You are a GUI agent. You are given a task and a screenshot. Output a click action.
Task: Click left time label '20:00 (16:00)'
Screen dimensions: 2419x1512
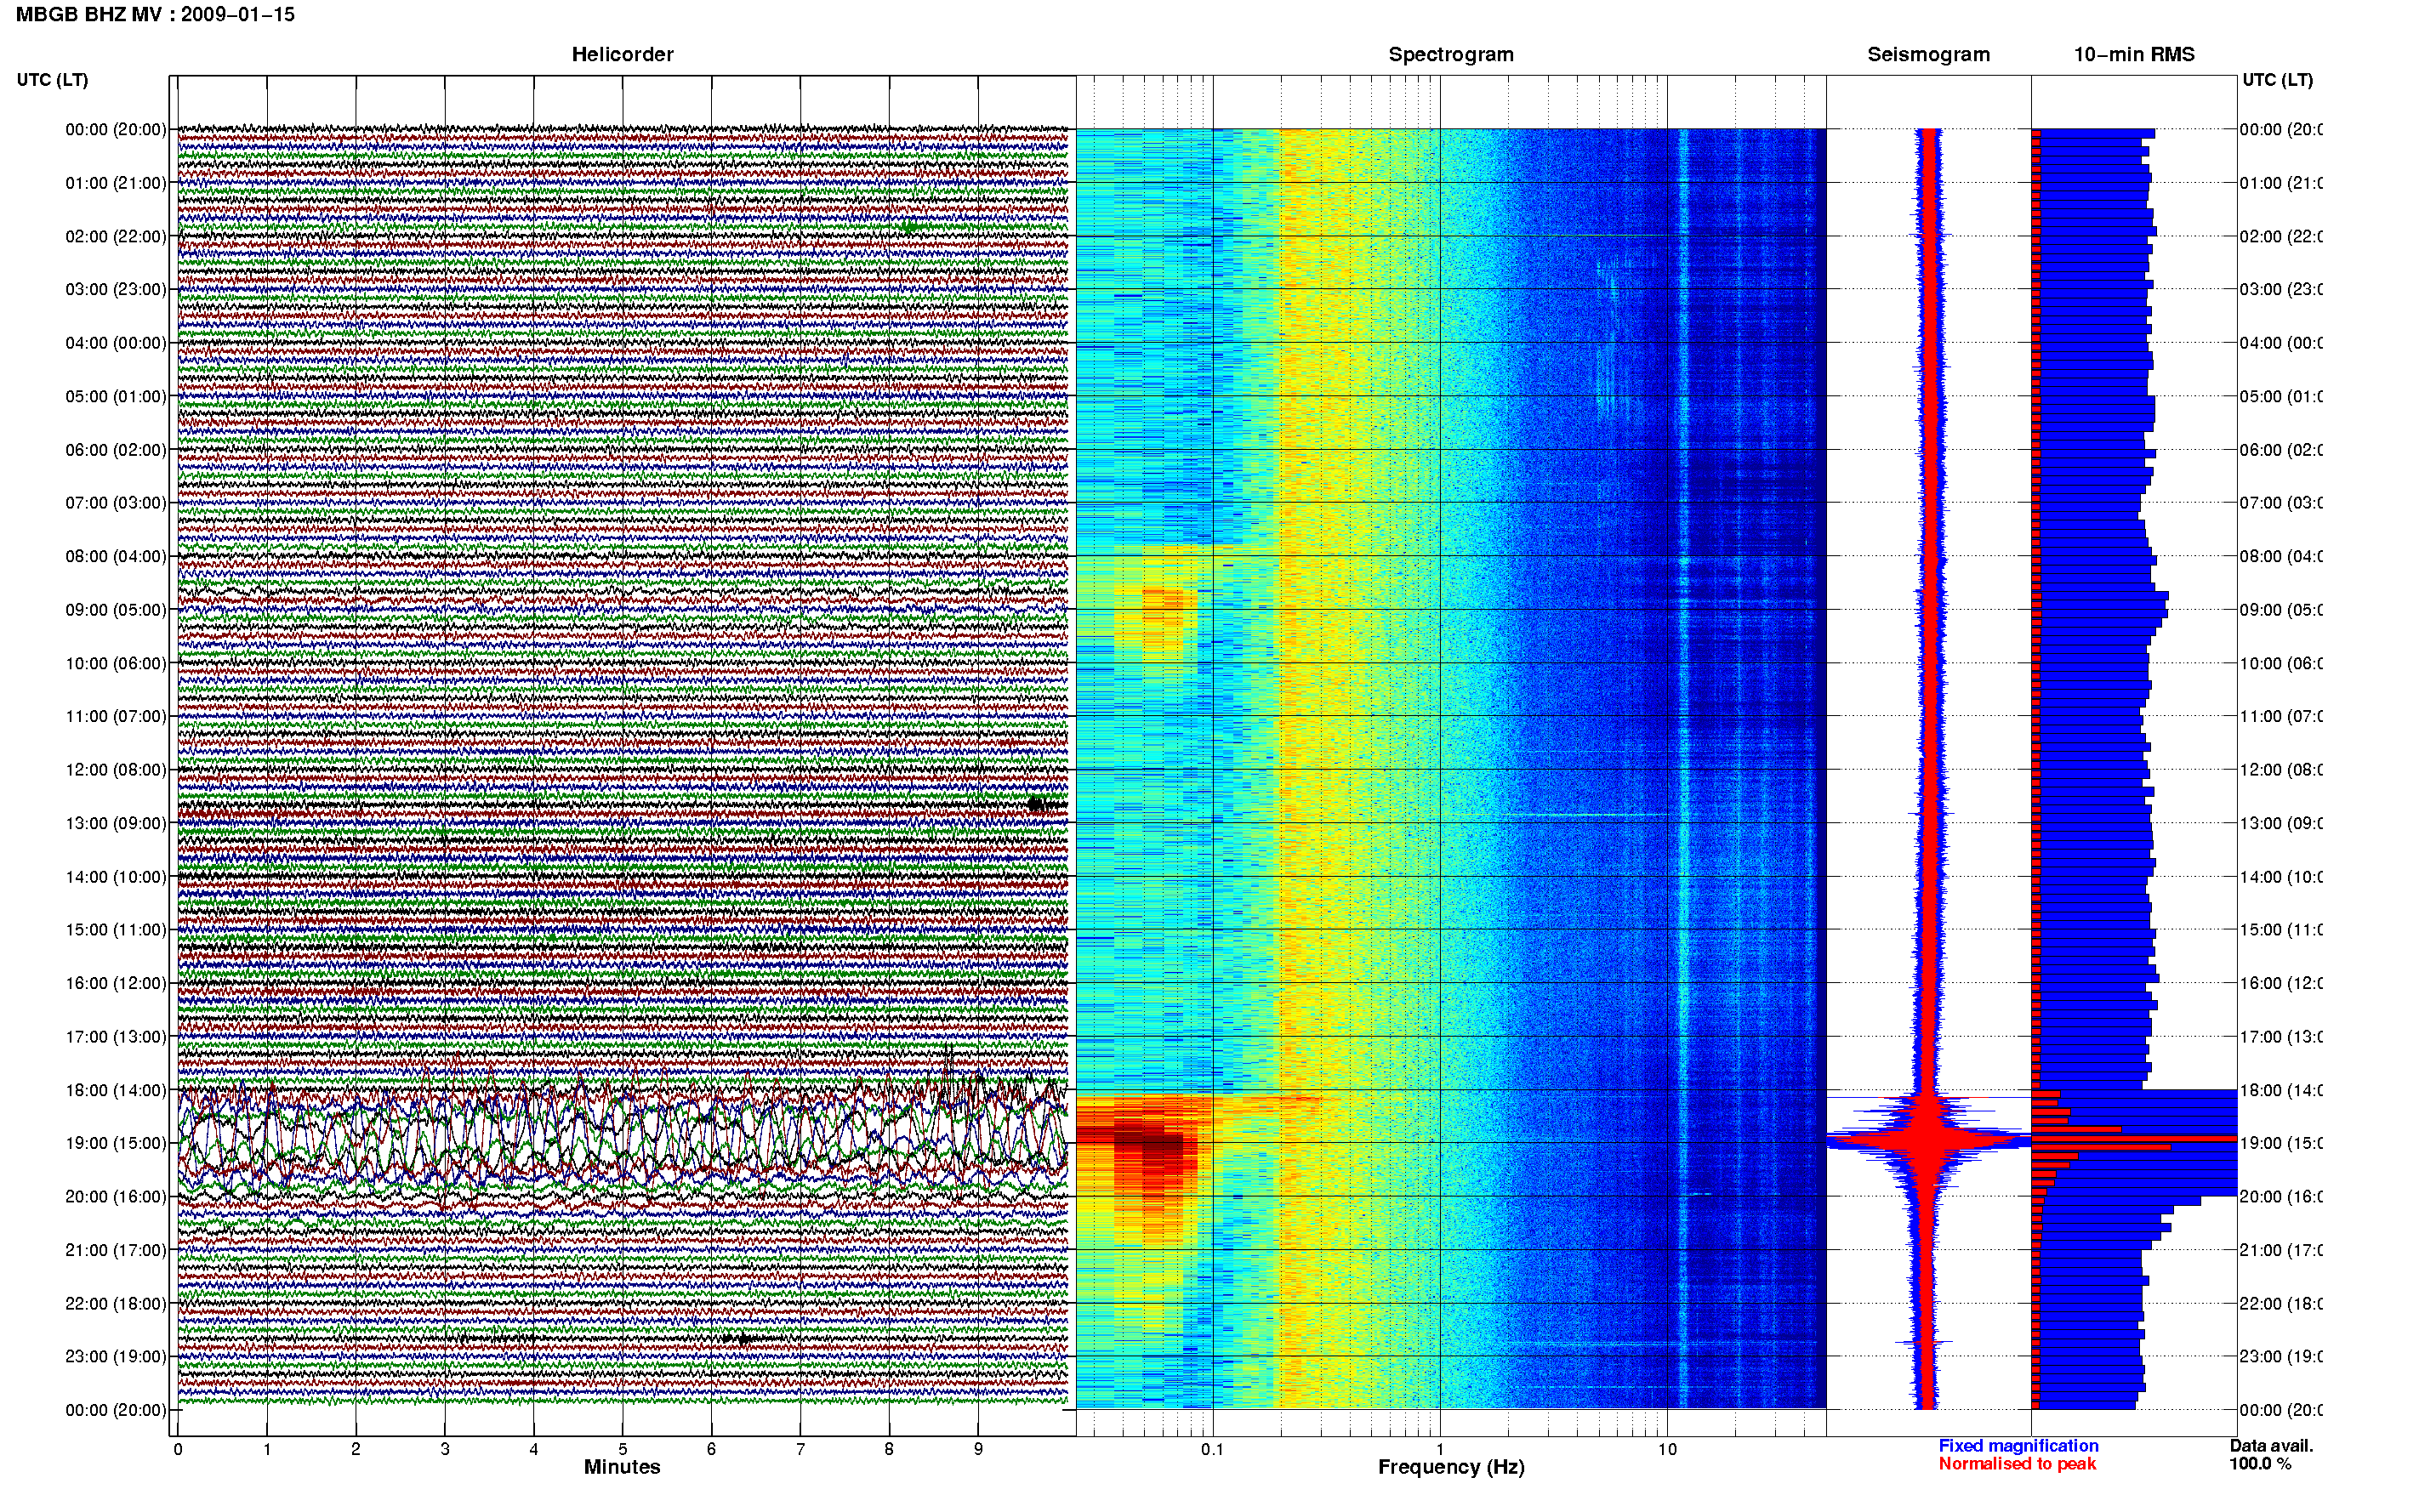point(116,1196)
